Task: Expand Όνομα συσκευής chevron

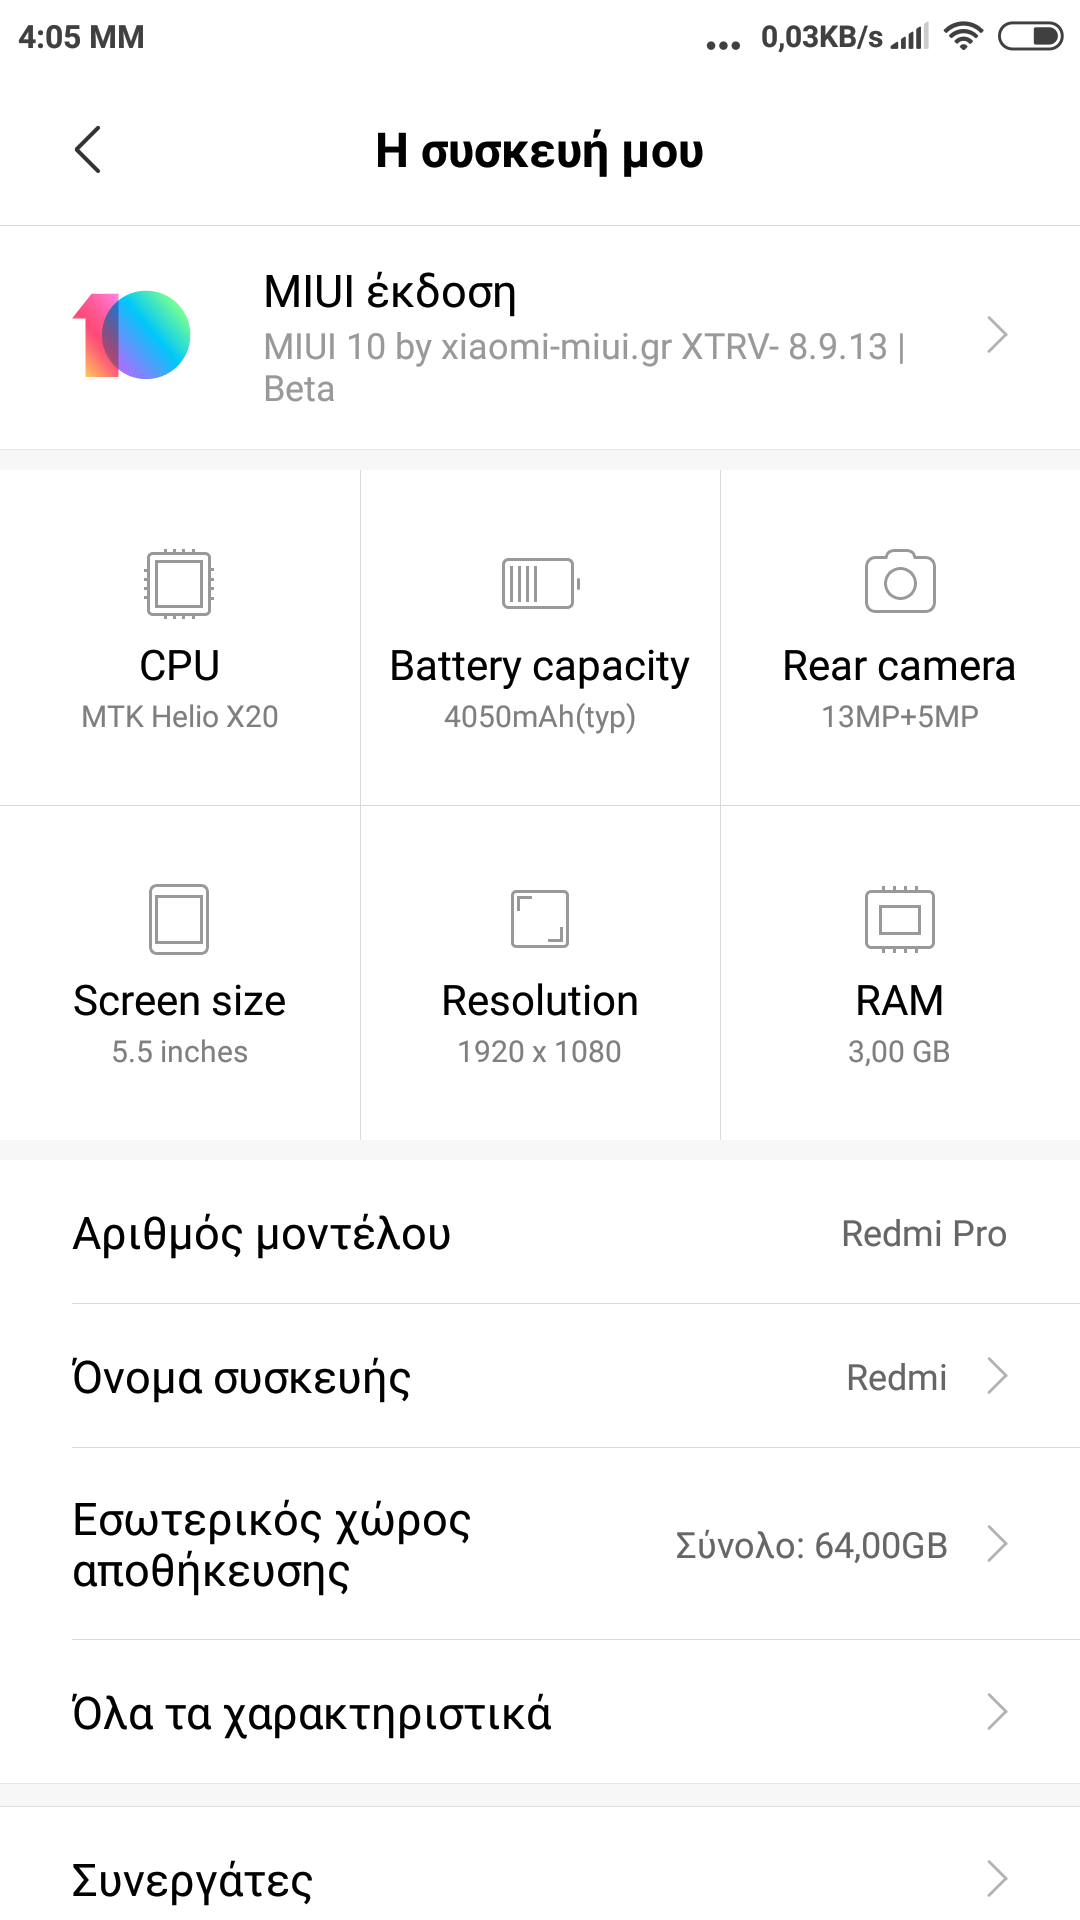Action: pyautogui.click(x=997, y=1376)
